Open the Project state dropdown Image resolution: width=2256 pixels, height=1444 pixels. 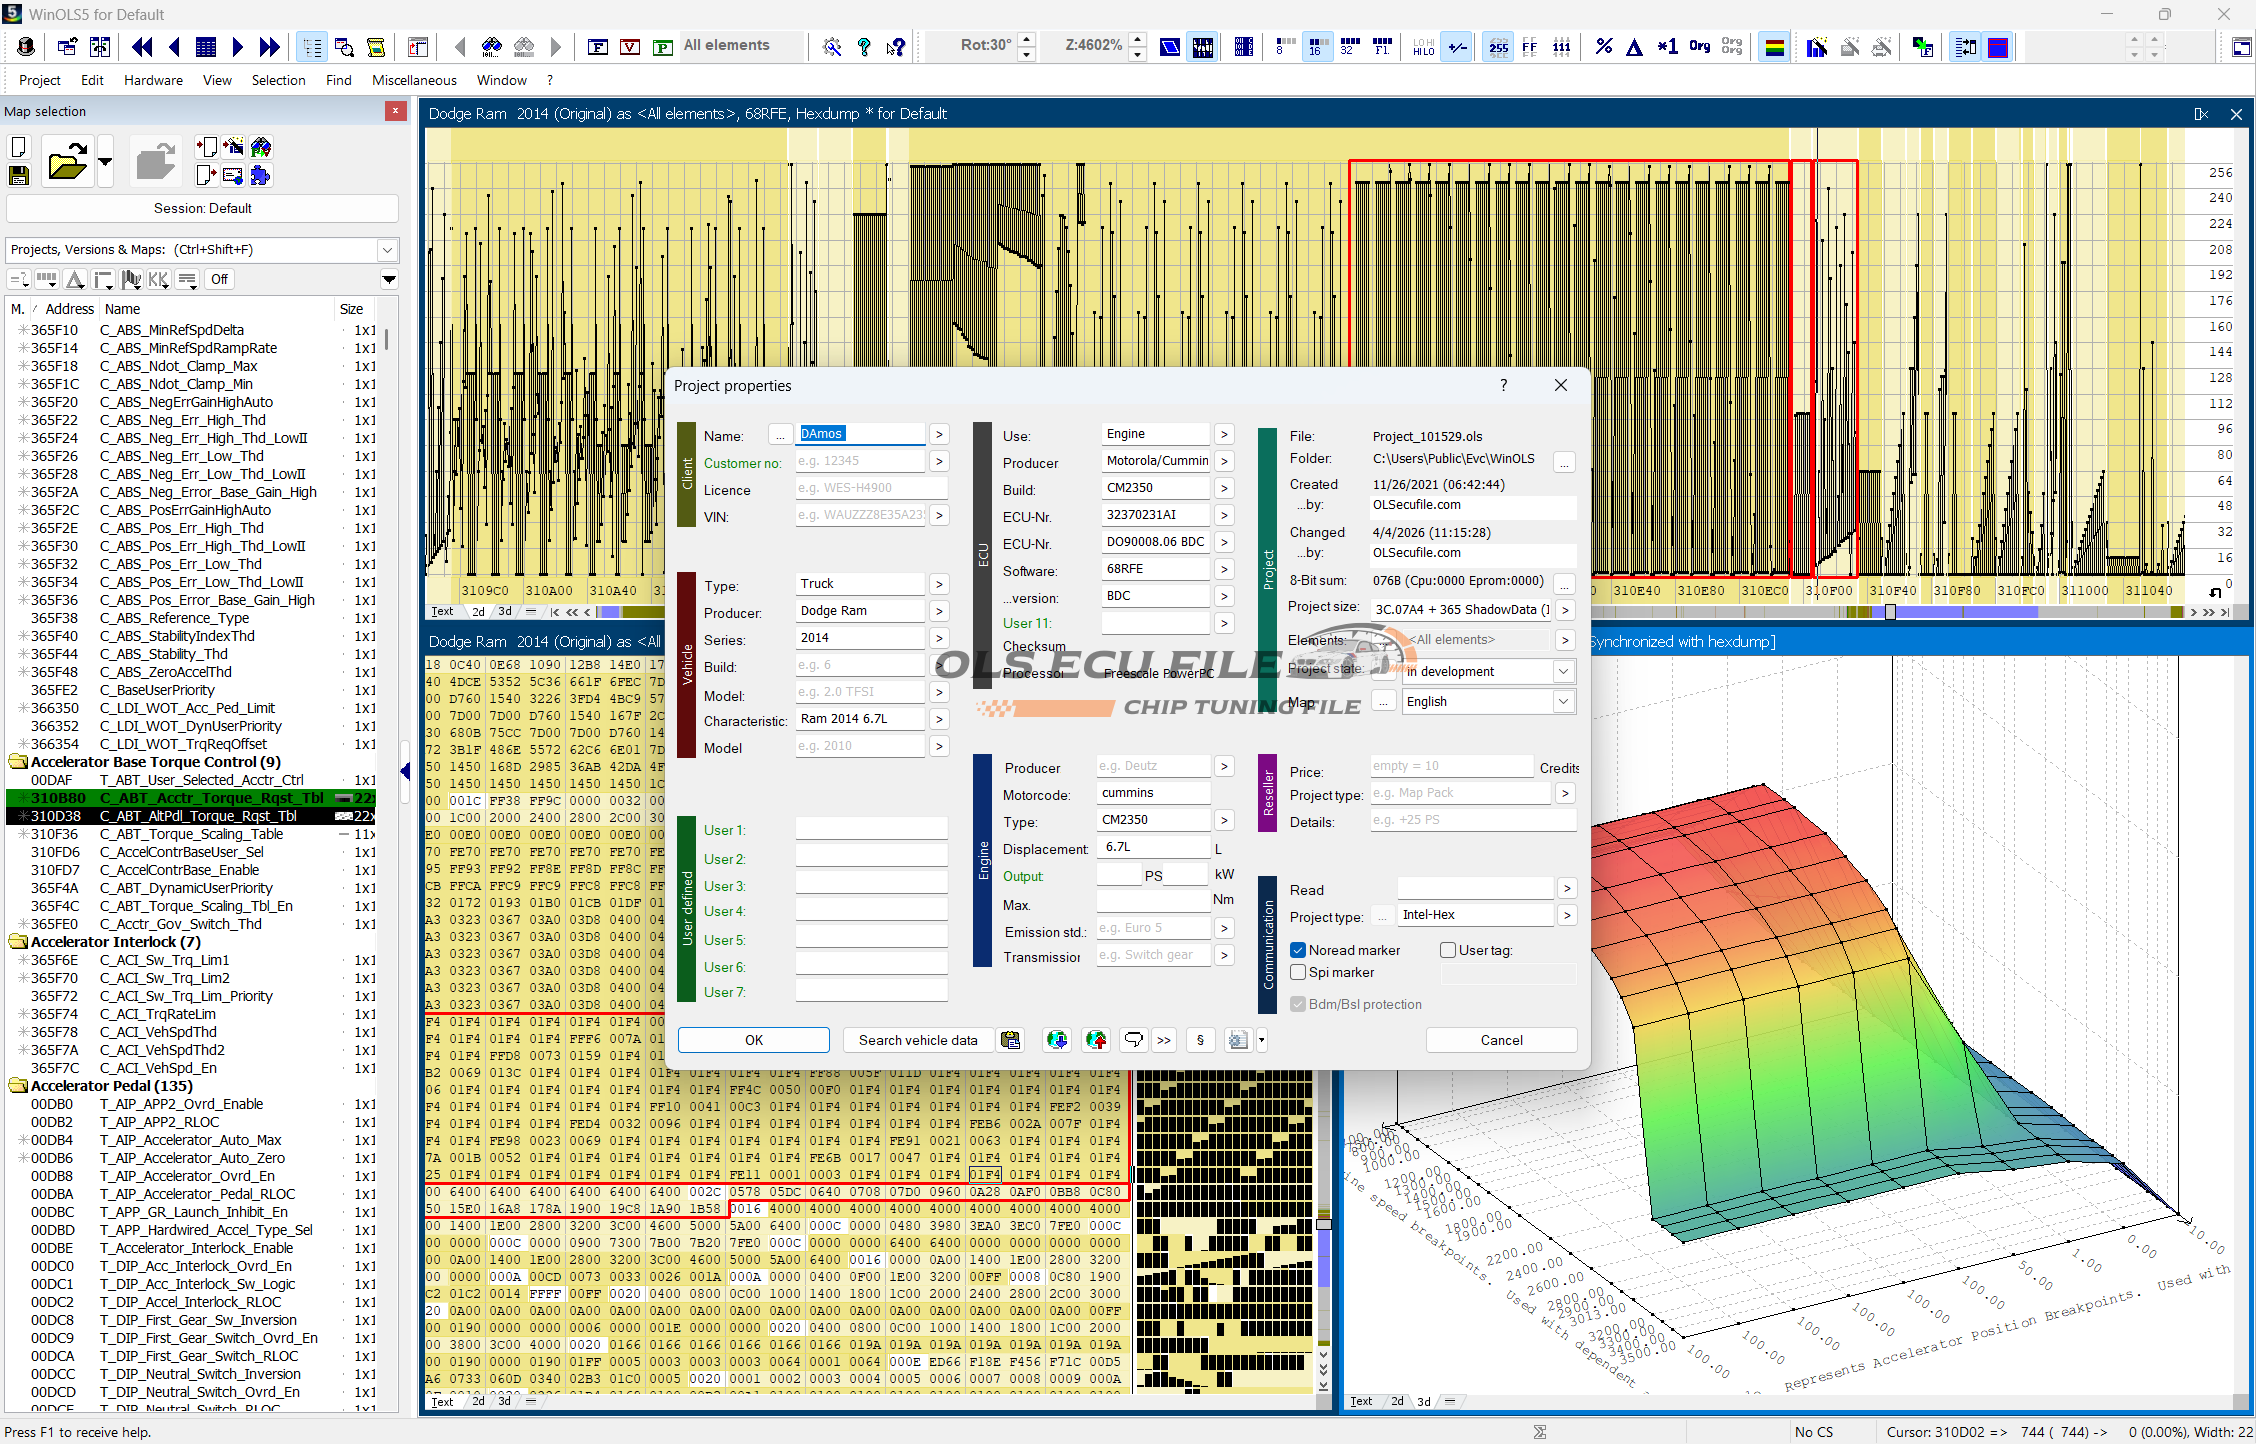click(x=1562, y=671)
